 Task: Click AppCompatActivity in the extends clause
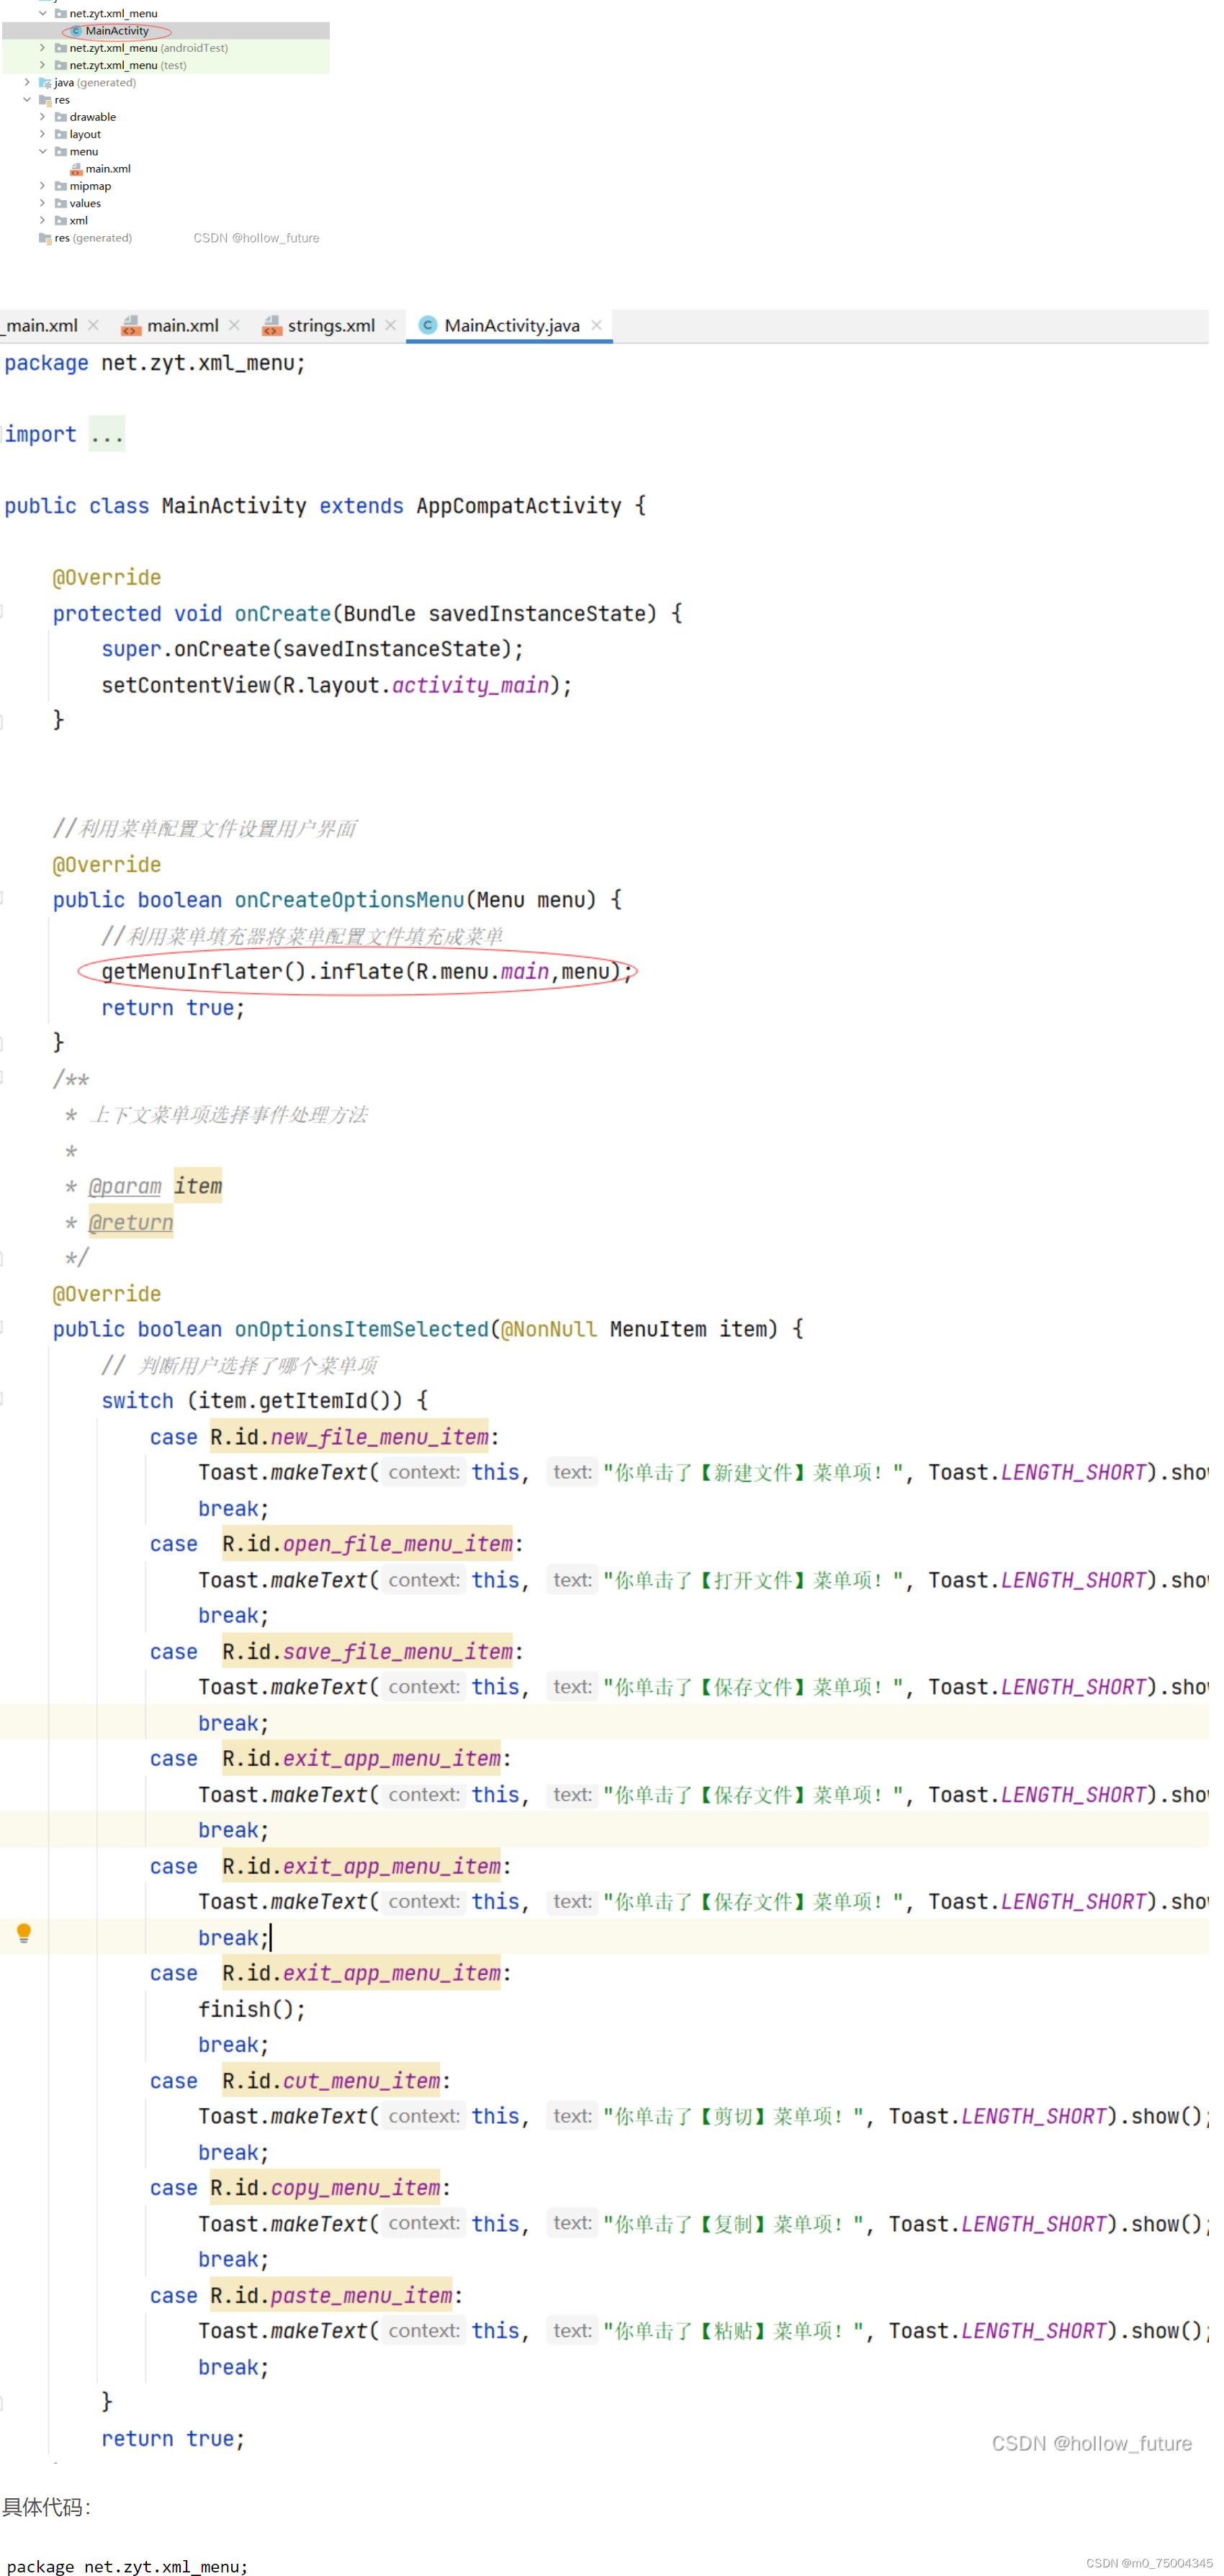click(519, 506)
